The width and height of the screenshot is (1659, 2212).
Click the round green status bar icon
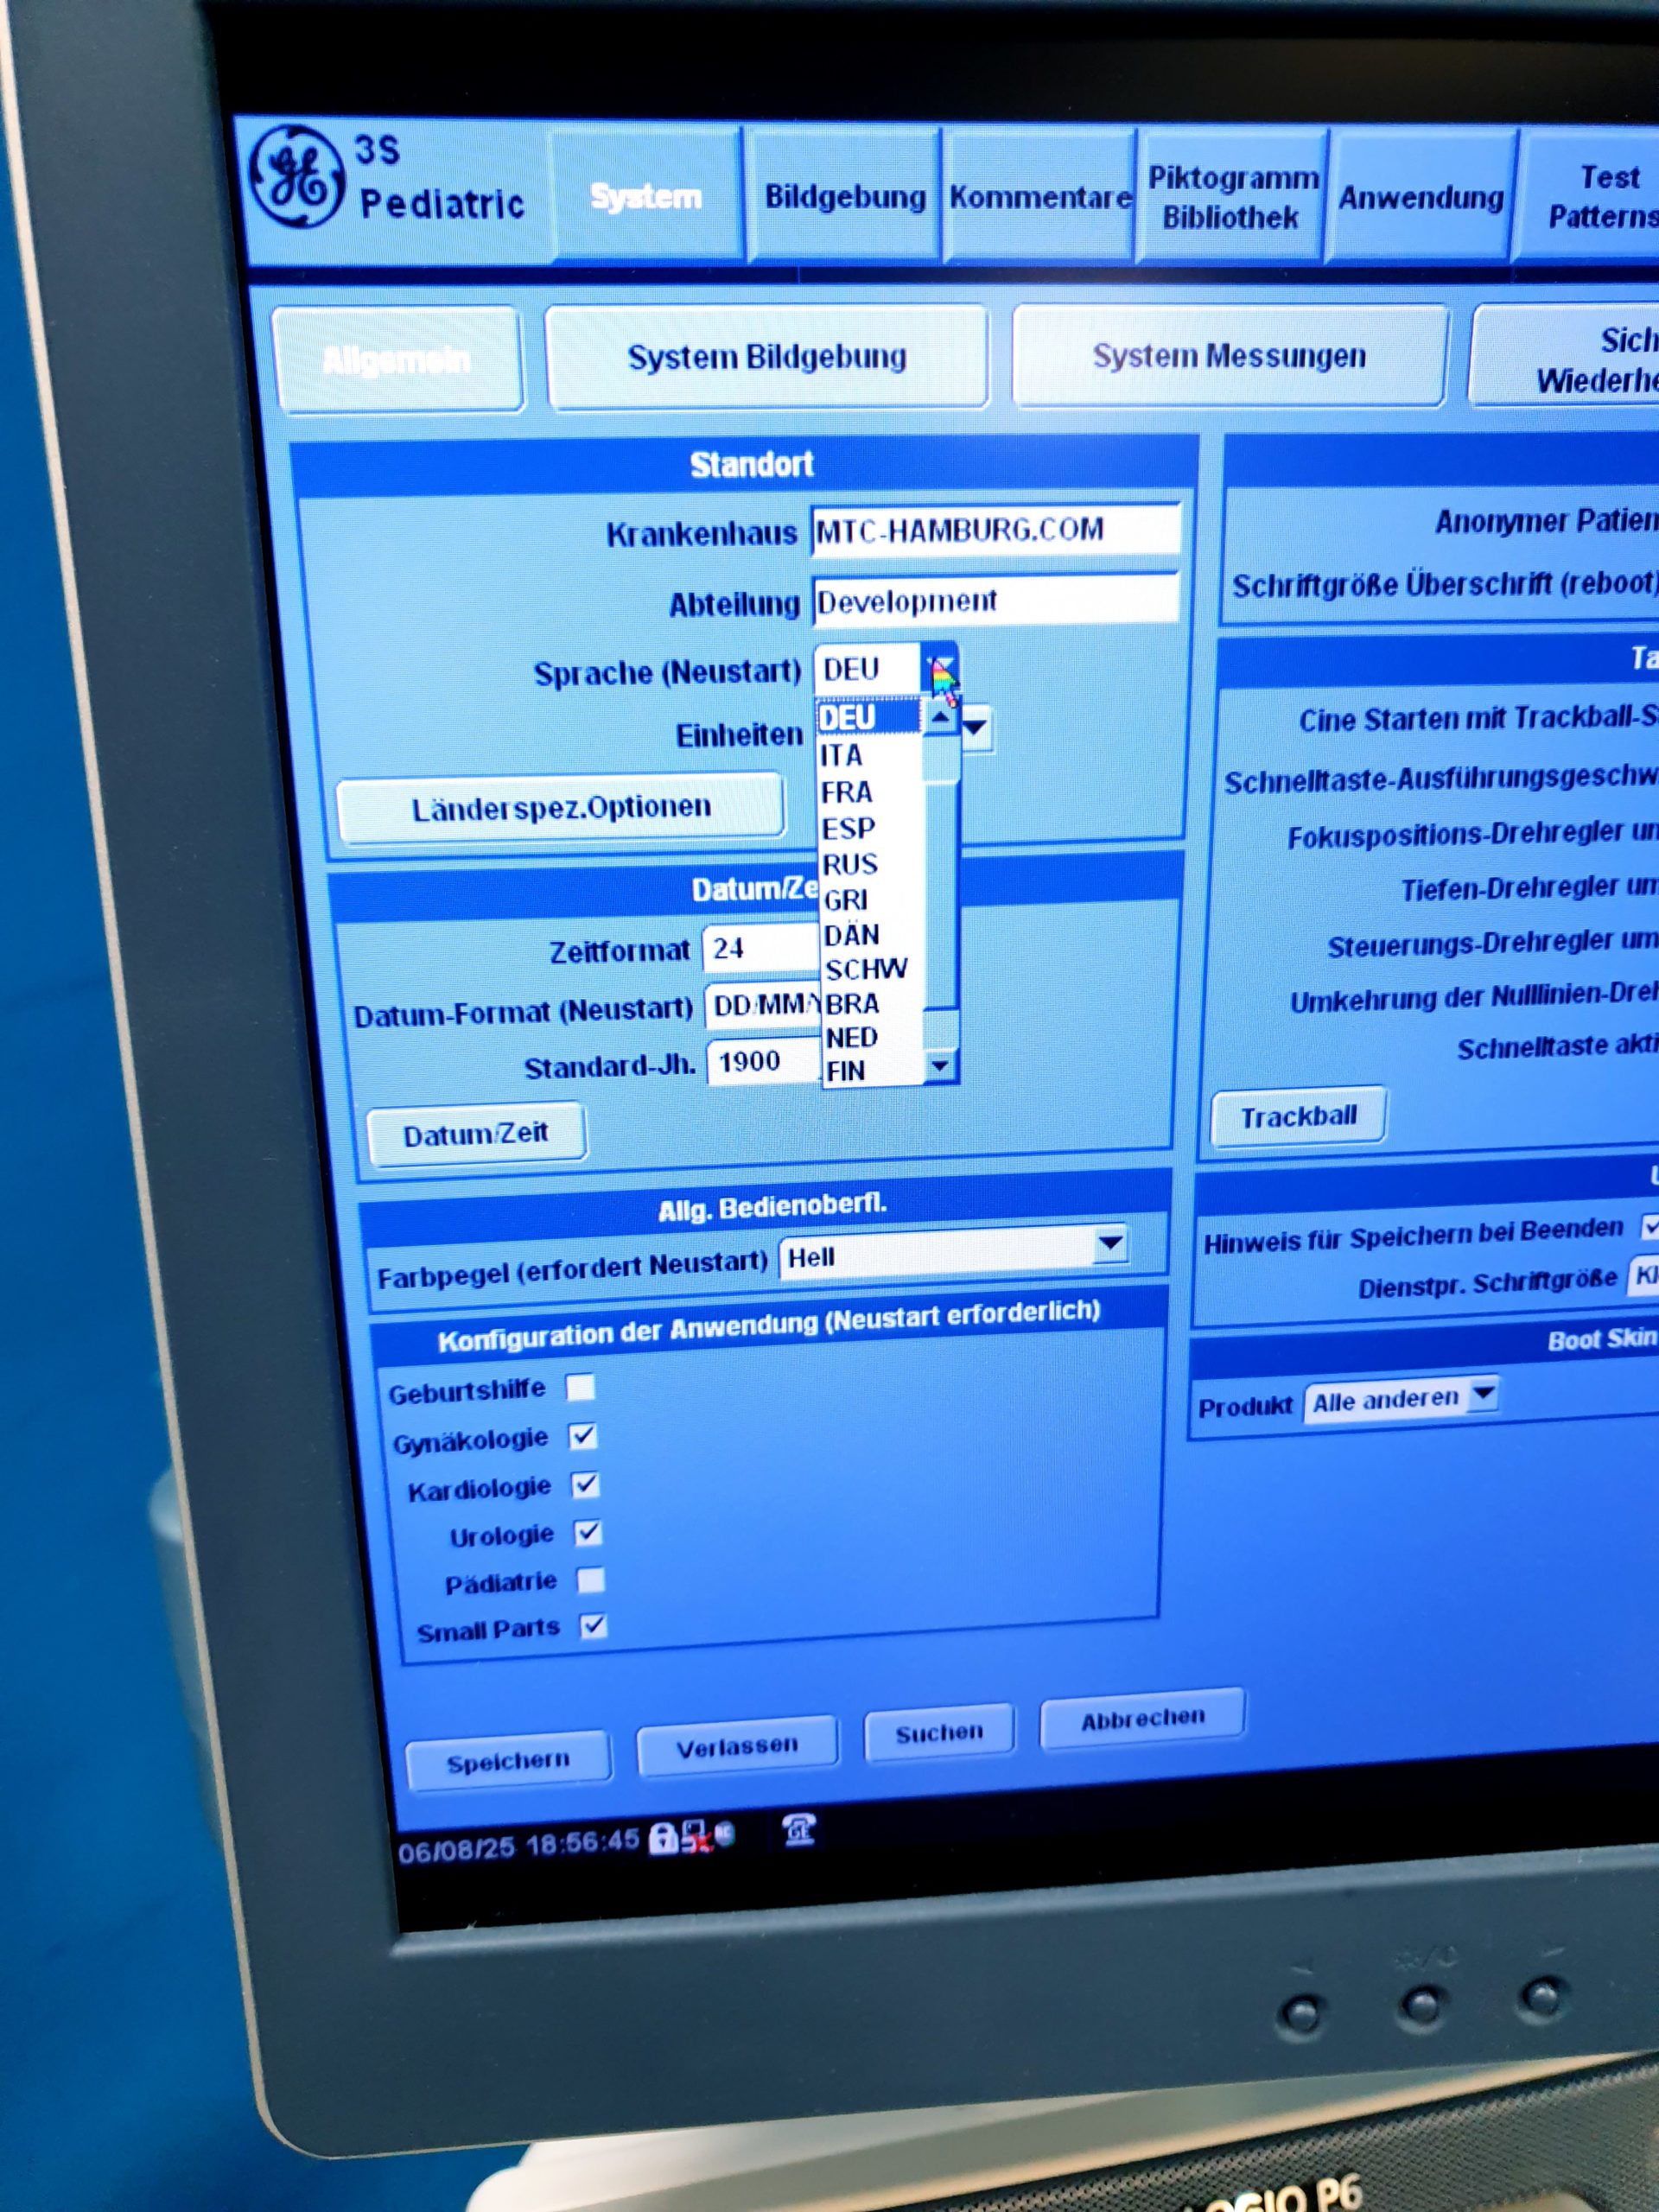tap(725, 1833)
